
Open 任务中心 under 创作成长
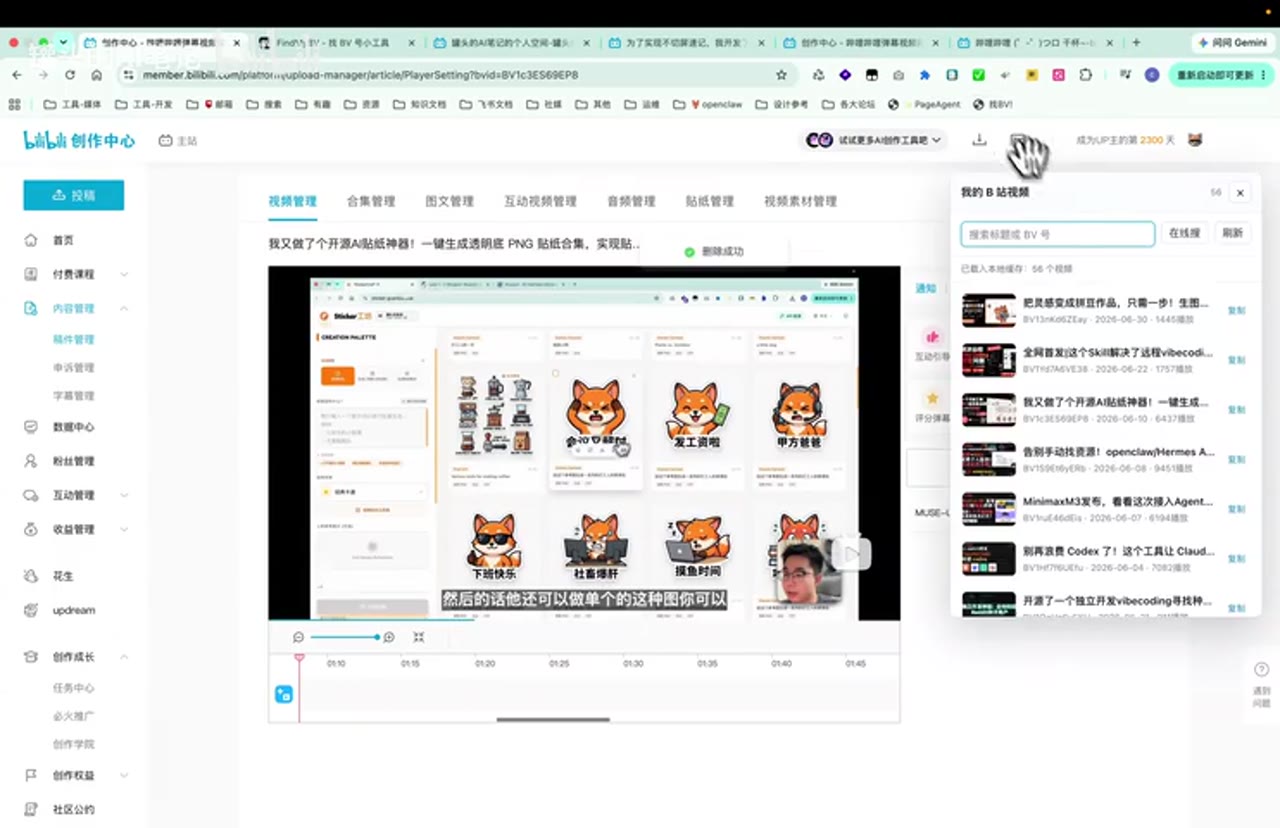click(73, 688)
